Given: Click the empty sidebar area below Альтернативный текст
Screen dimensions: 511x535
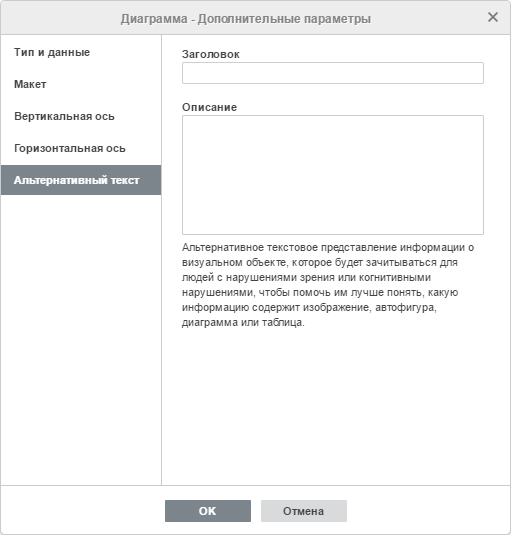Looking at the screenshot, I should click(81, 339).
